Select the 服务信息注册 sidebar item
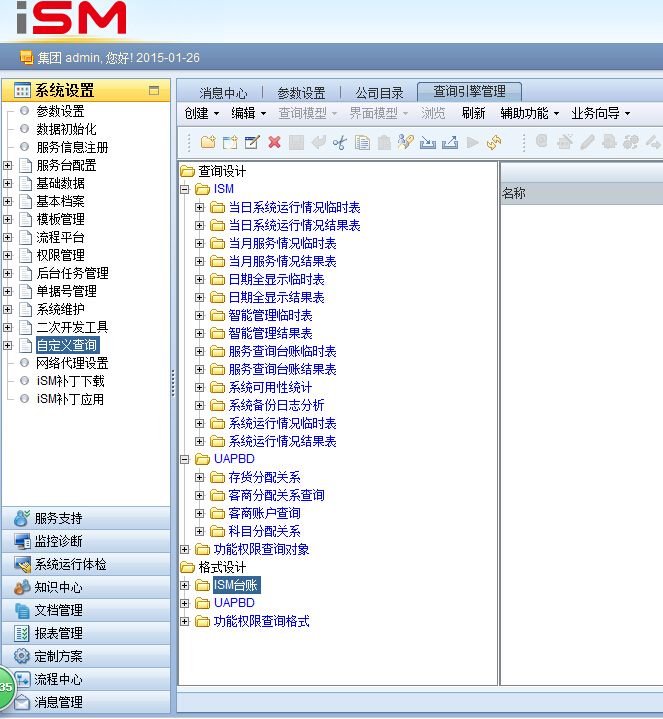The image size is (663, 719). pos(72,147)
